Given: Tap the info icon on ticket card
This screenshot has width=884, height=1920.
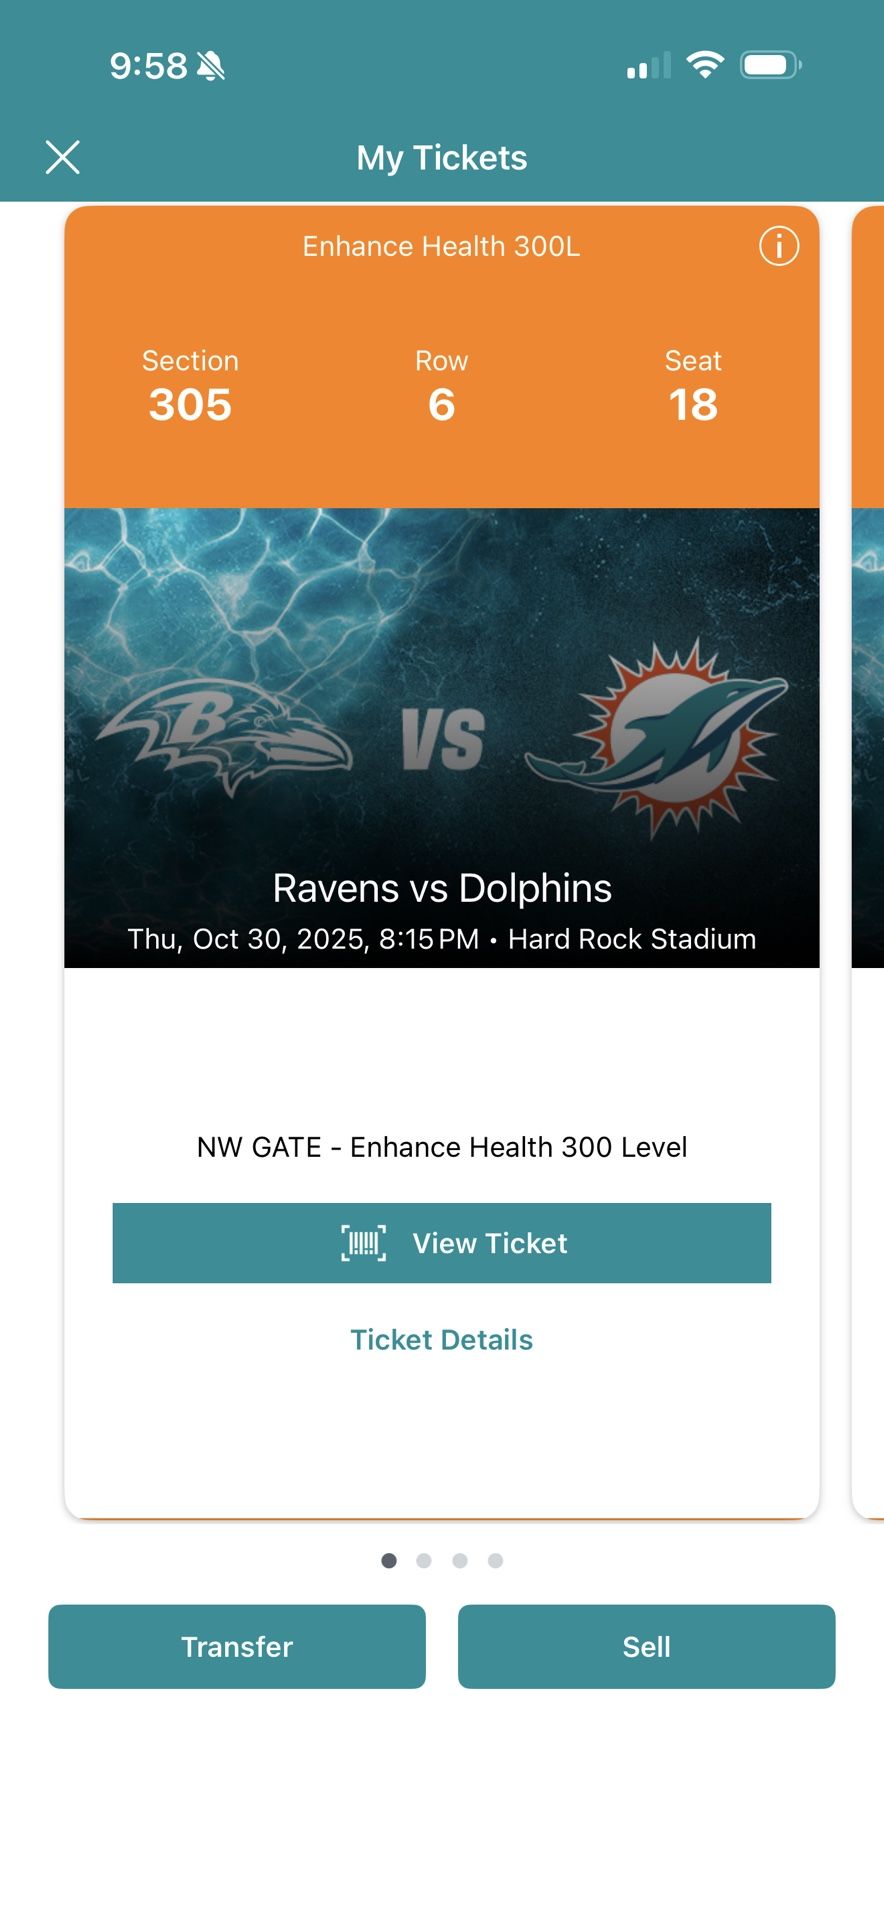Looking at the screenshot, I should (x=779, y=246).
